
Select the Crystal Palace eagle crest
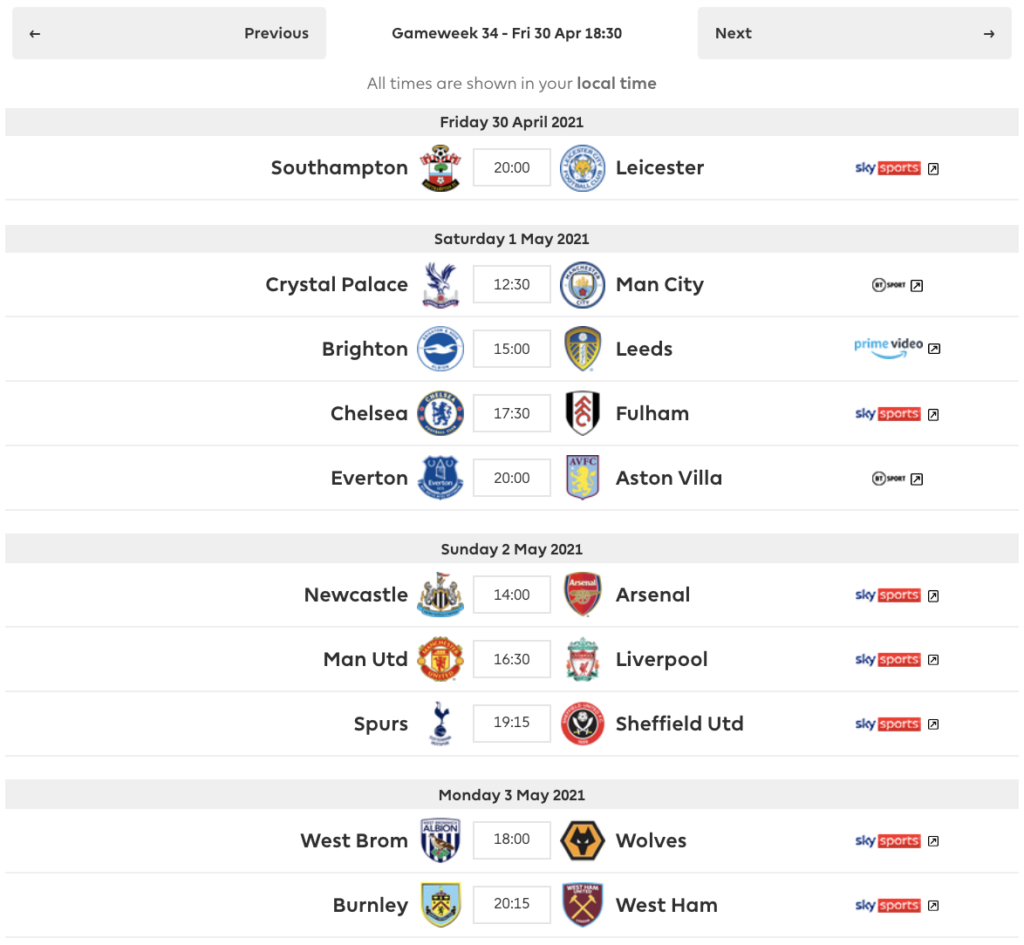click(x=440, y=285)
